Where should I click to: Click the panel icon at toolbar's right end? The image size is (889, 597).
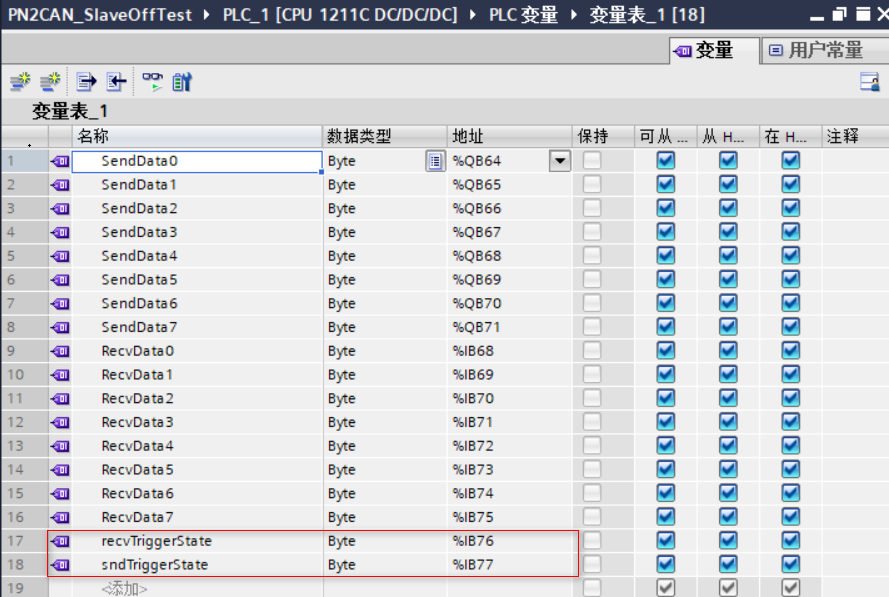point(869,83)
